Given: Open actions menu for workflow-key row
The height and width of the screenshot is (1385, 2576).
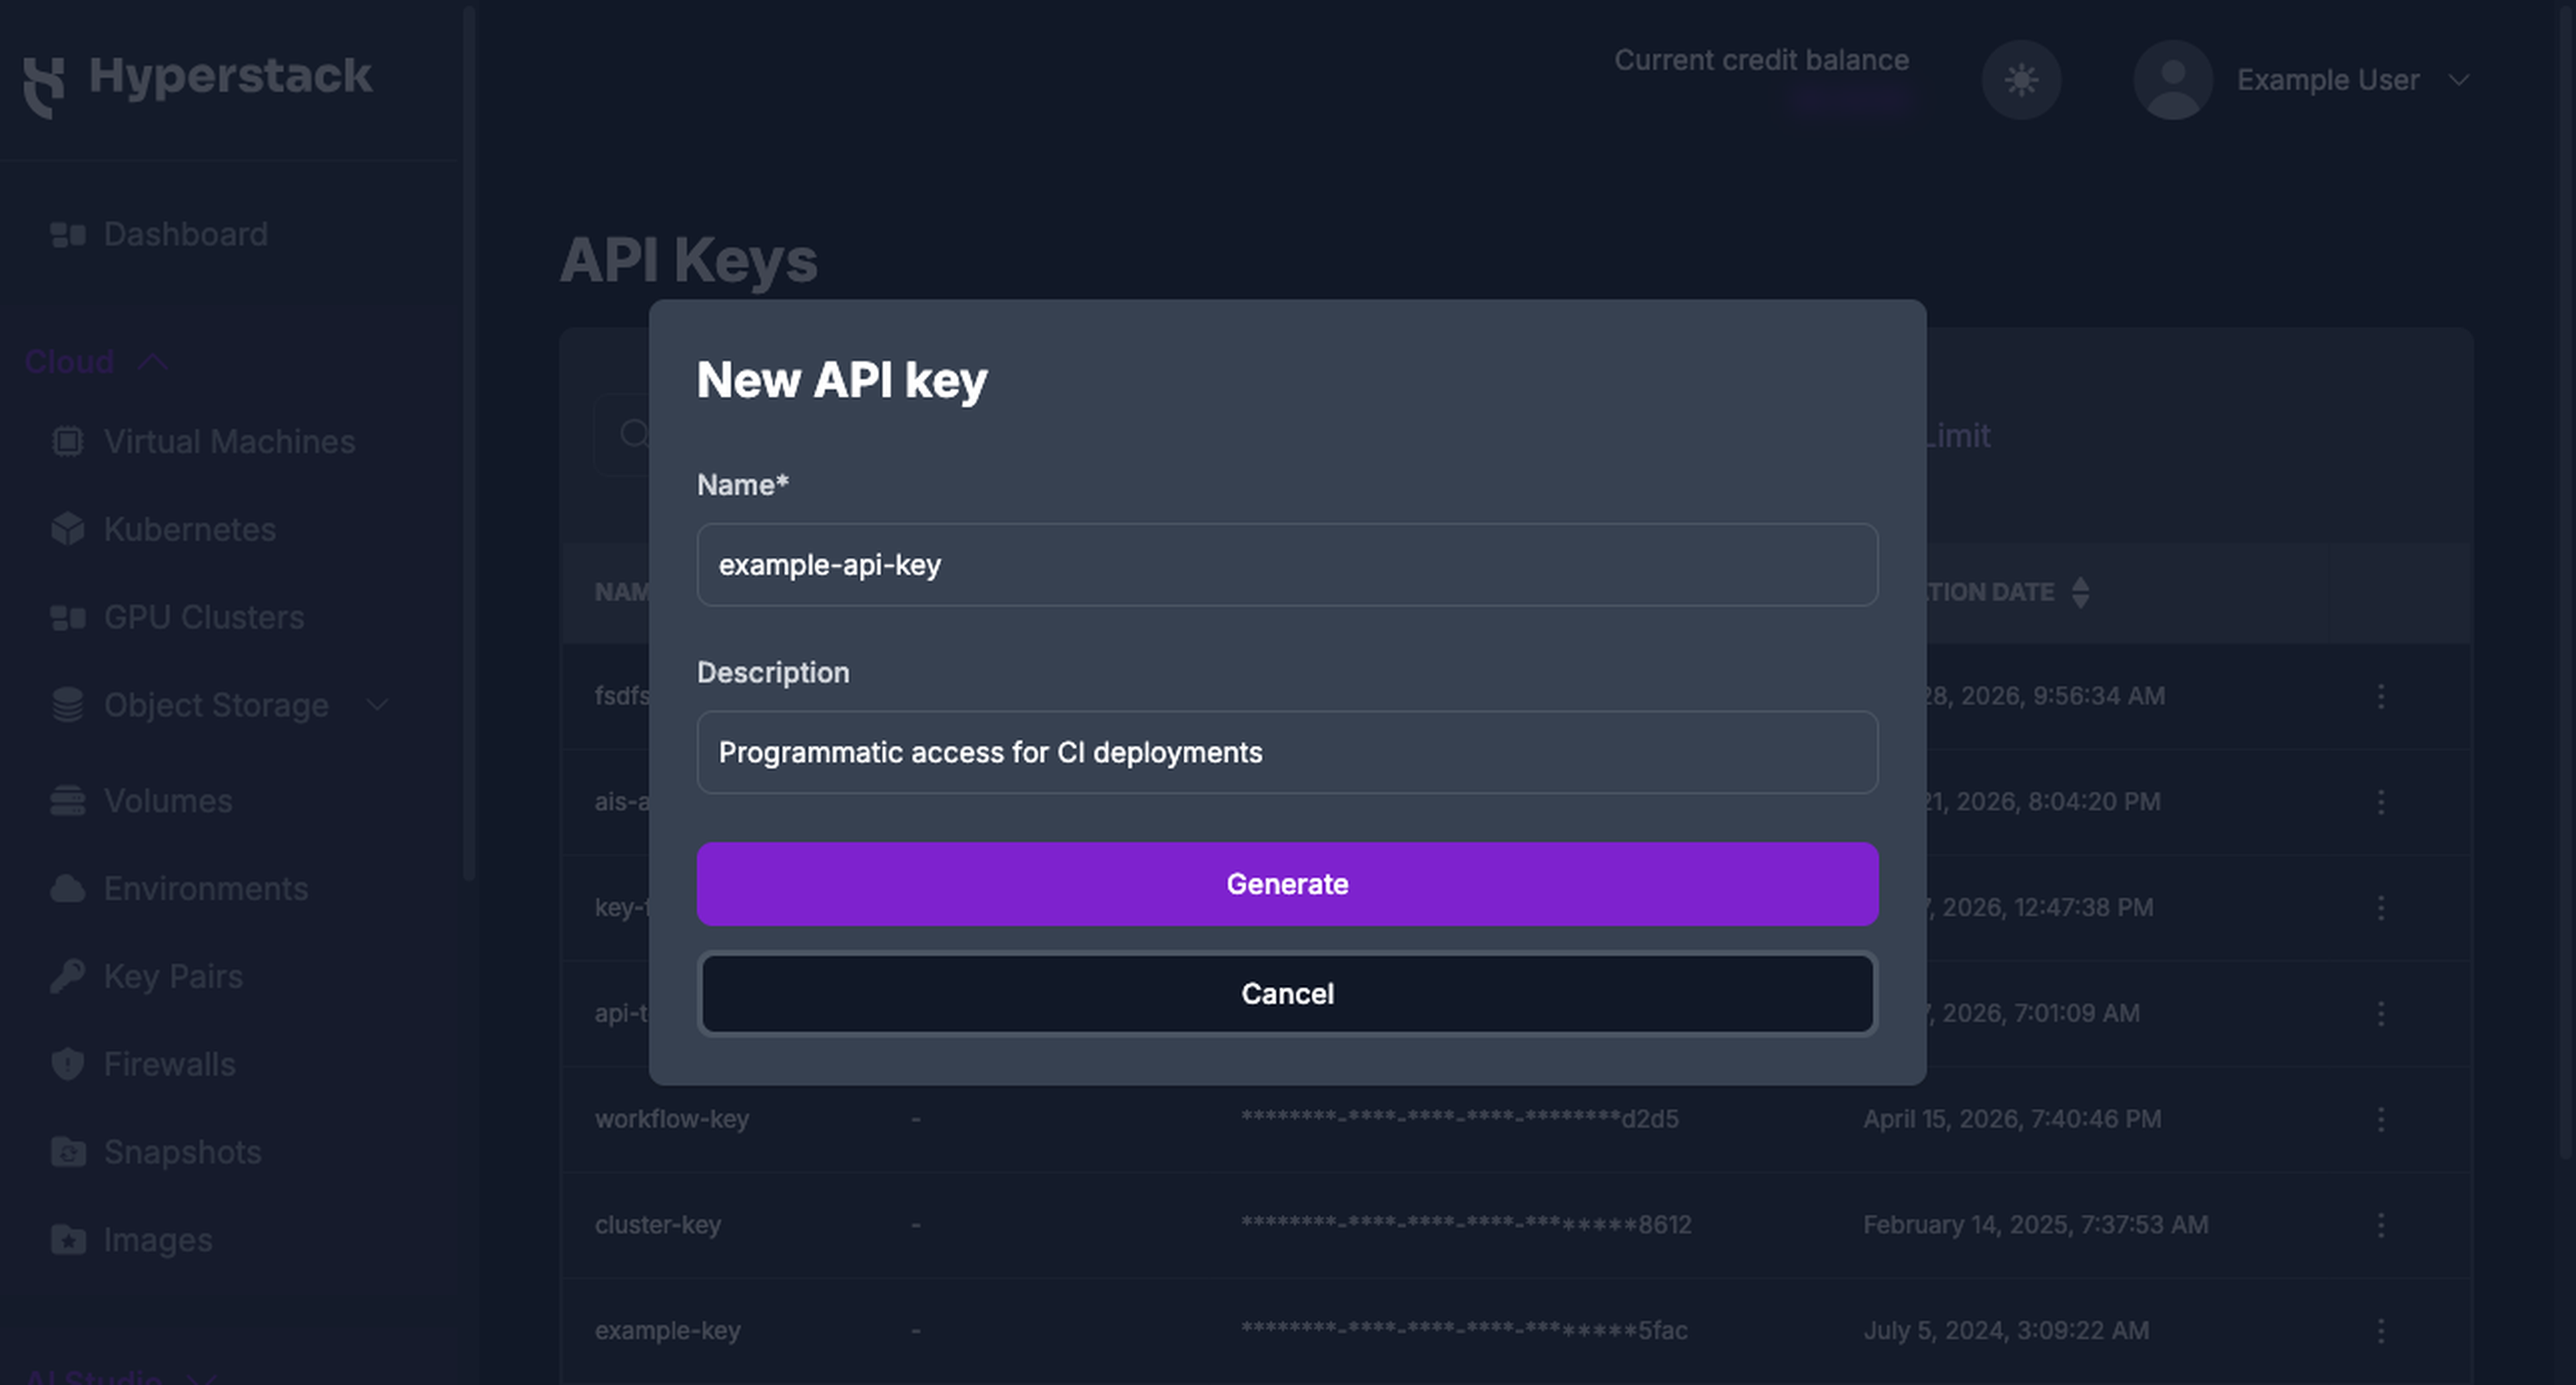Looking at the screenshot, I should coord(2381,1119).
